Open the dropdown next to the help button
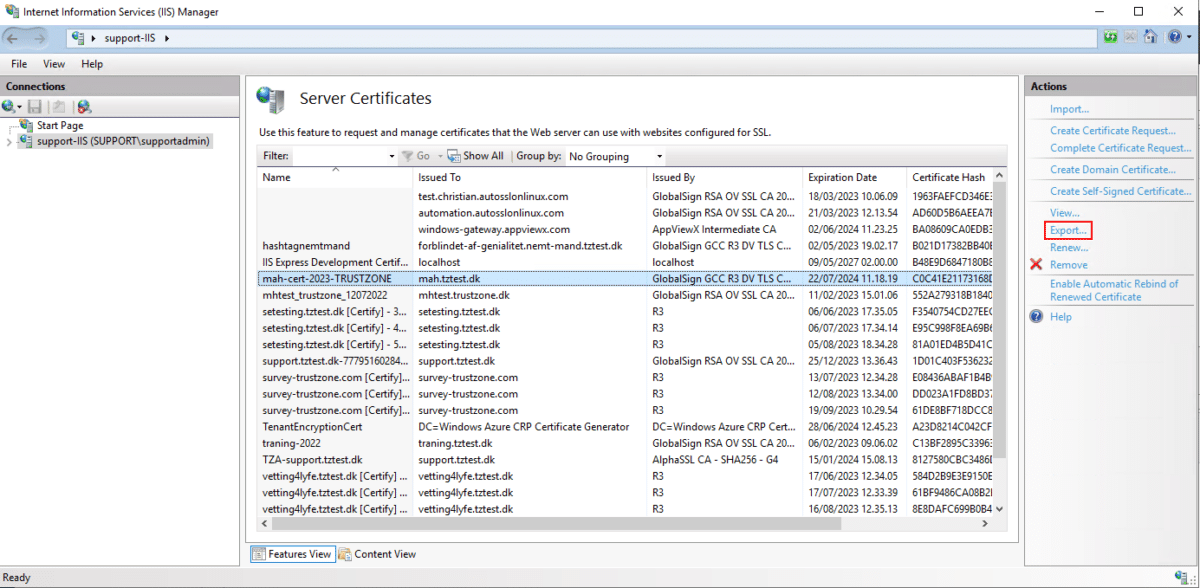This screenshot has height=588, width=1200. click(x=1189, y=37)
